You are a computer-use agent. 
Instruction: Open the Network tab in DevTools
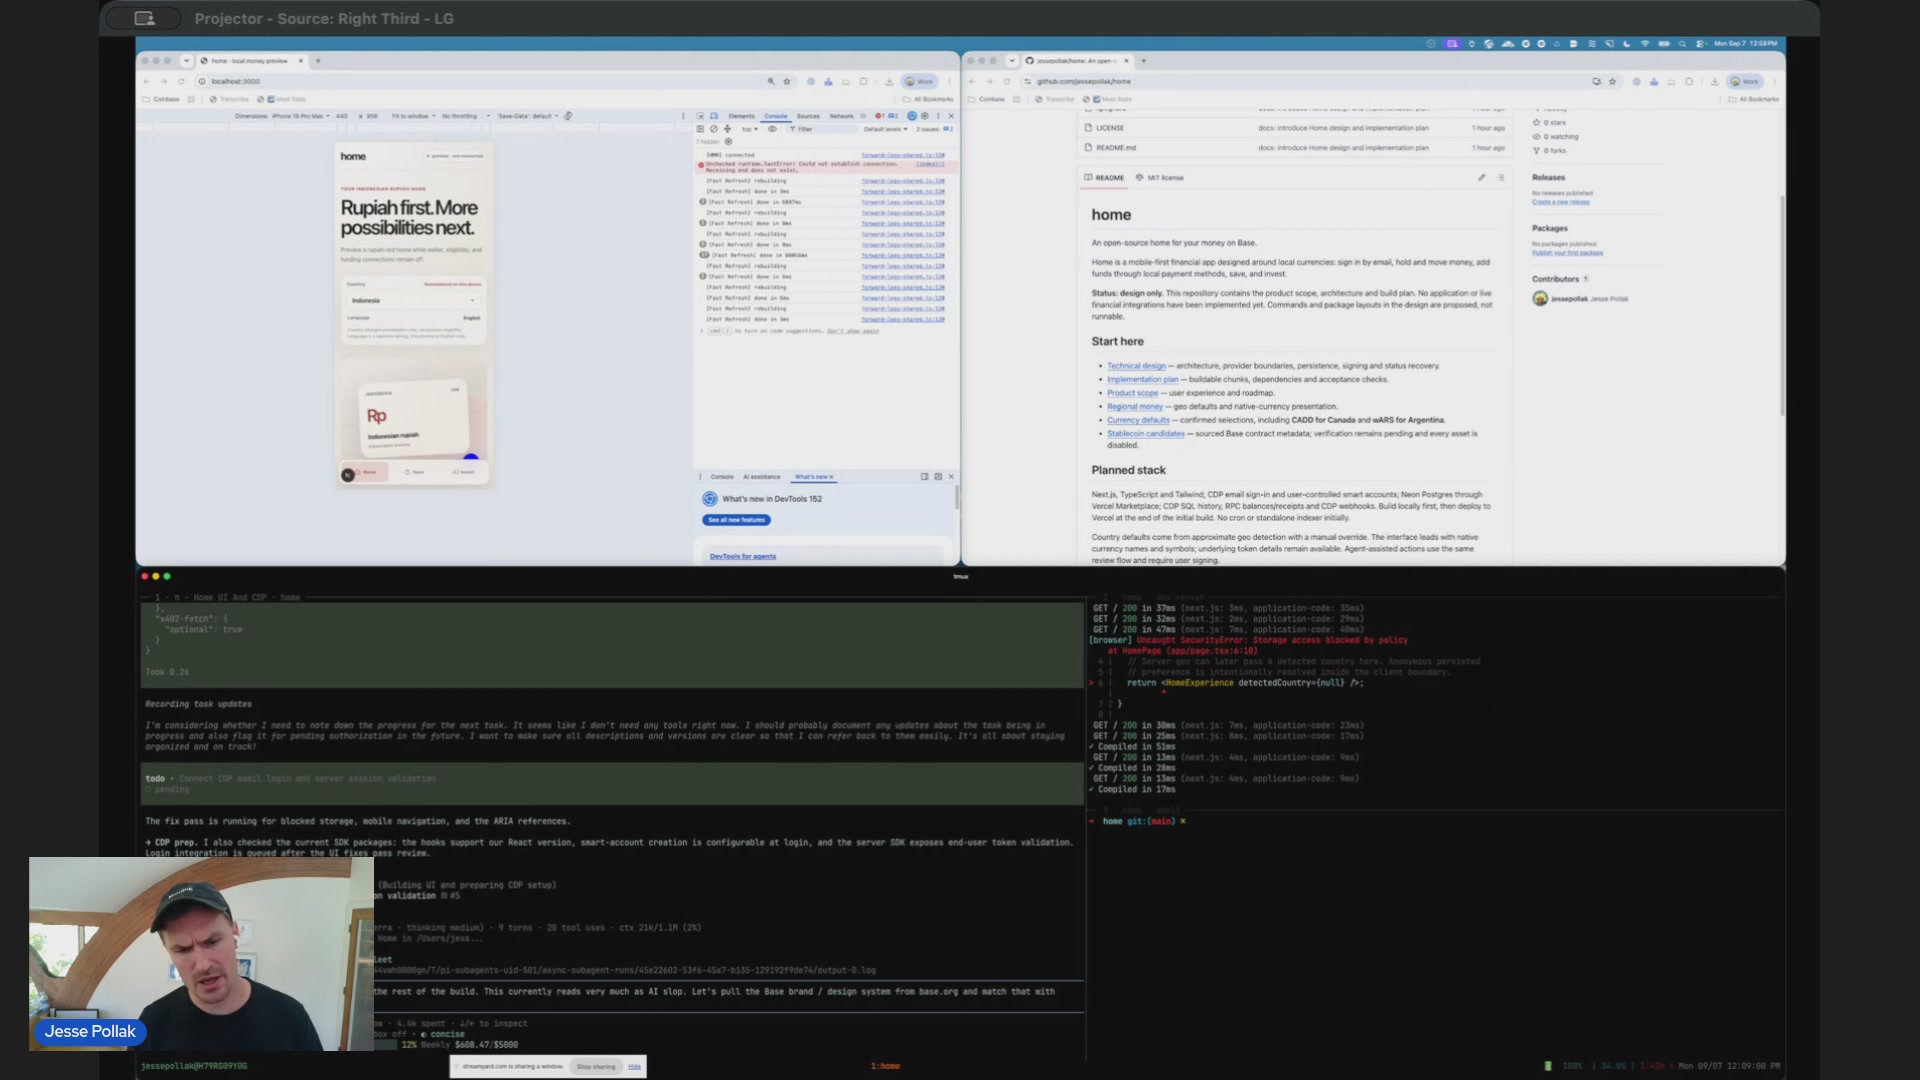click(842, 116)
